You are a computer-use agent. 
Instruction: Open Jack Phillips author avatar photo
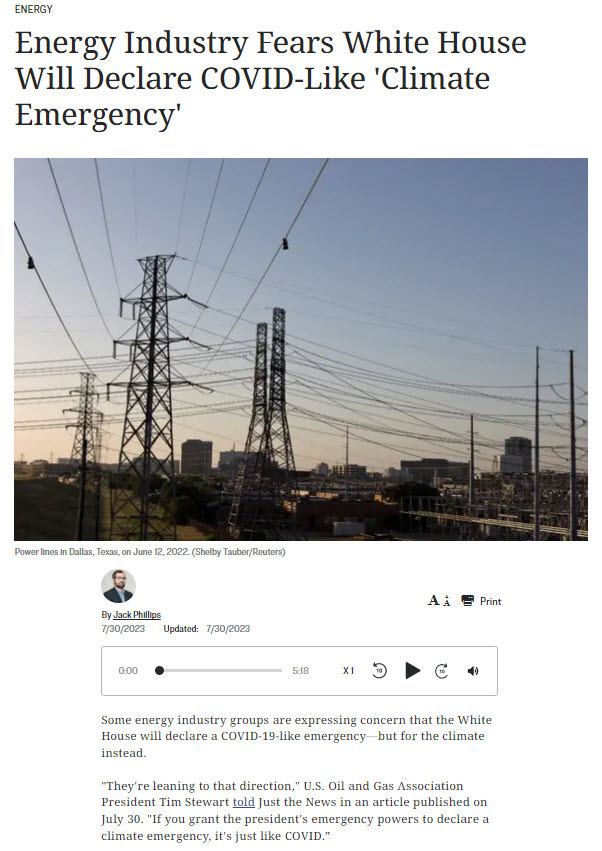pos(118,586)
